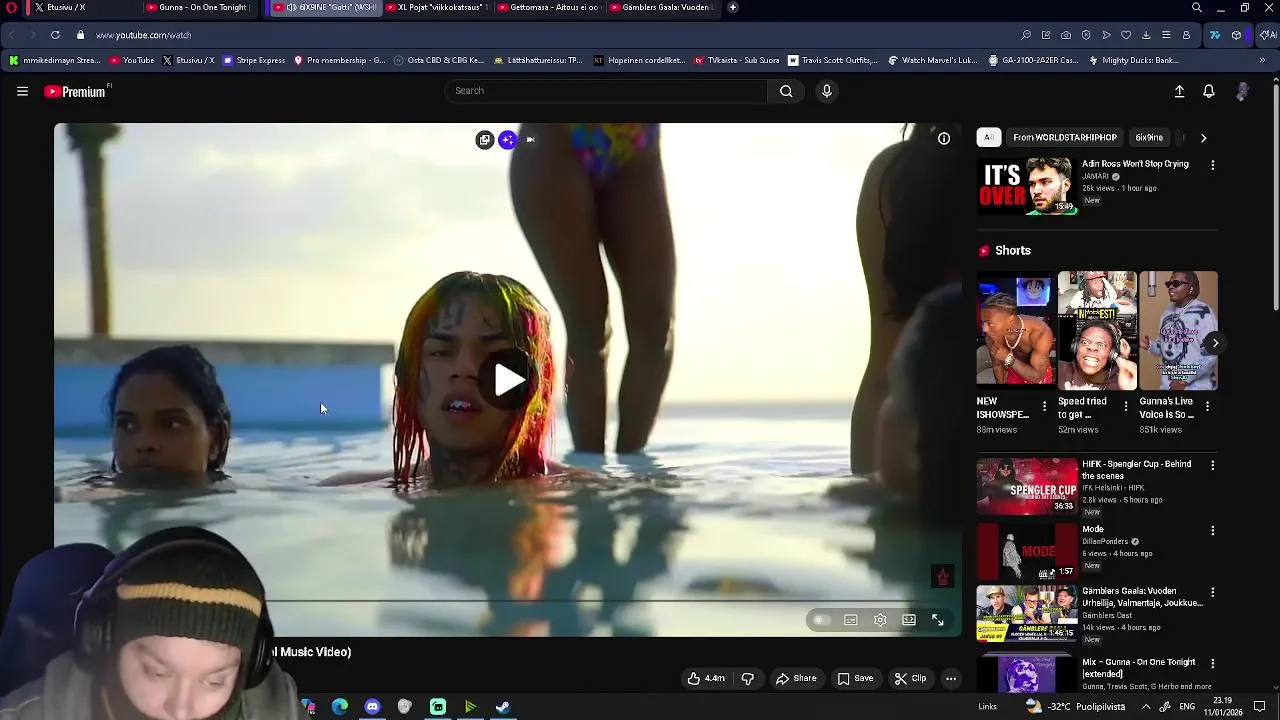This screenshot has width=1280, height=720.
Task: Open Opera ad blocker shield icon
Action: [1086, 35]
